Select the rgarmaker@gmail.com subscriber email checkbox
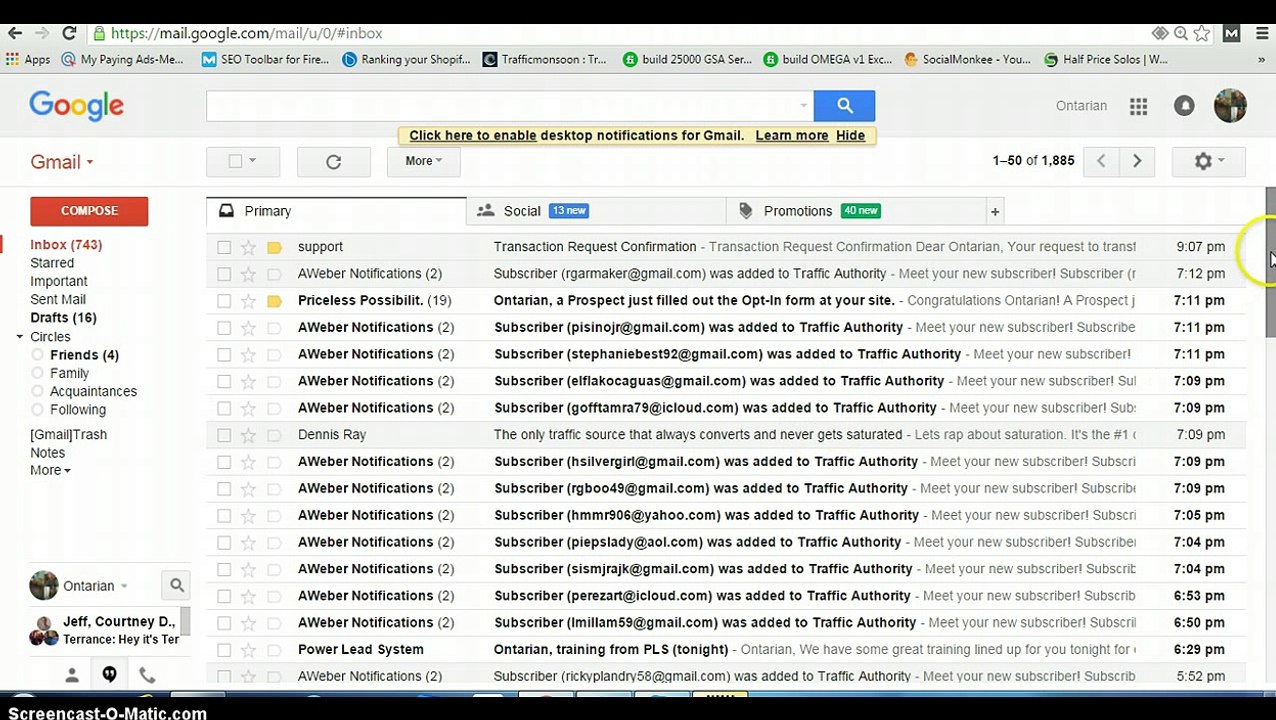This screenshot has width=1276, height=720. point(224,274)
